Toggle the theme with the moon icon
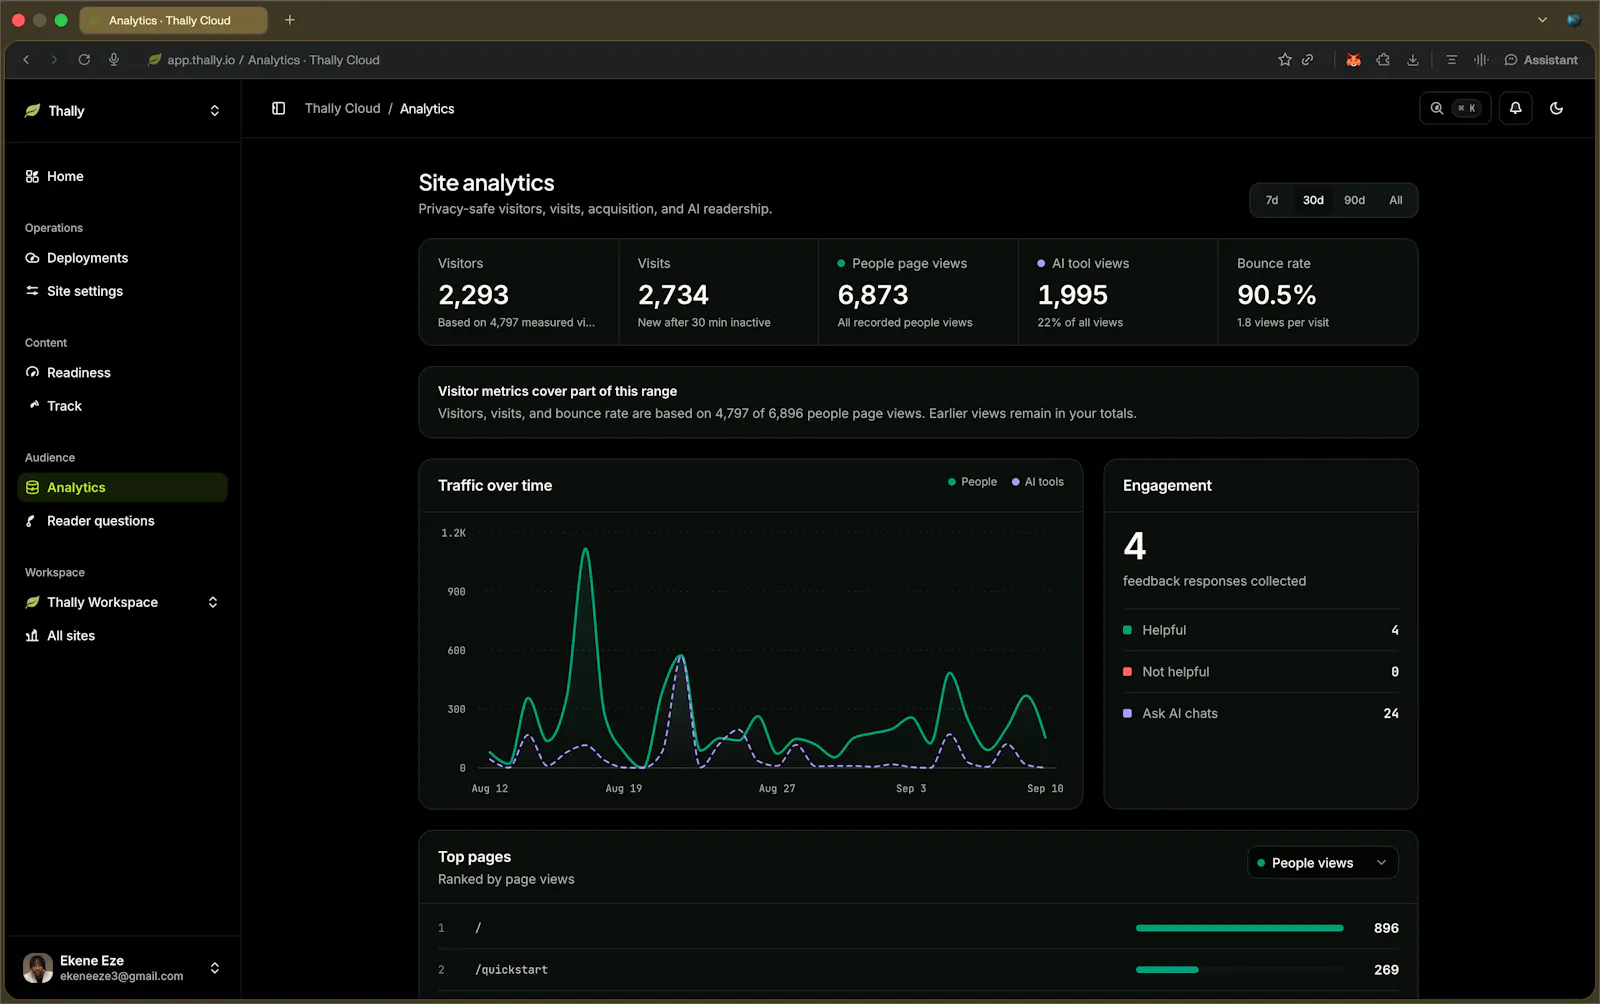This screenshot has width=1600, height=1004. (1557, 108)
